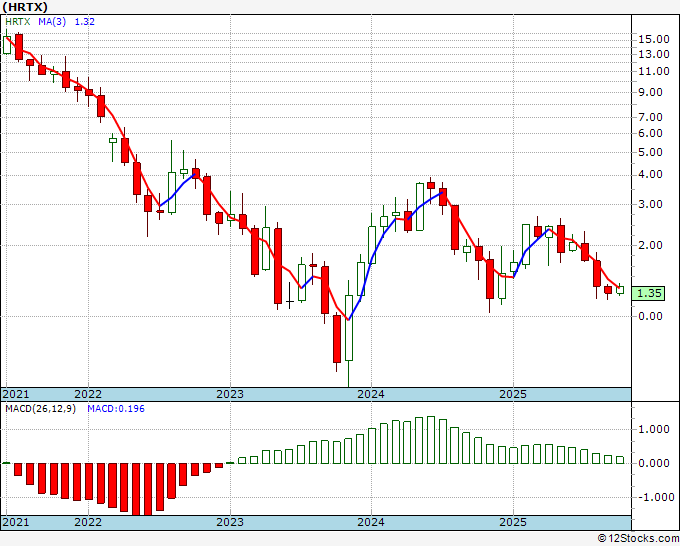680x546 pixels.
Task: Click the 2022 label on the MACD timeline
Action: (88, 522)
